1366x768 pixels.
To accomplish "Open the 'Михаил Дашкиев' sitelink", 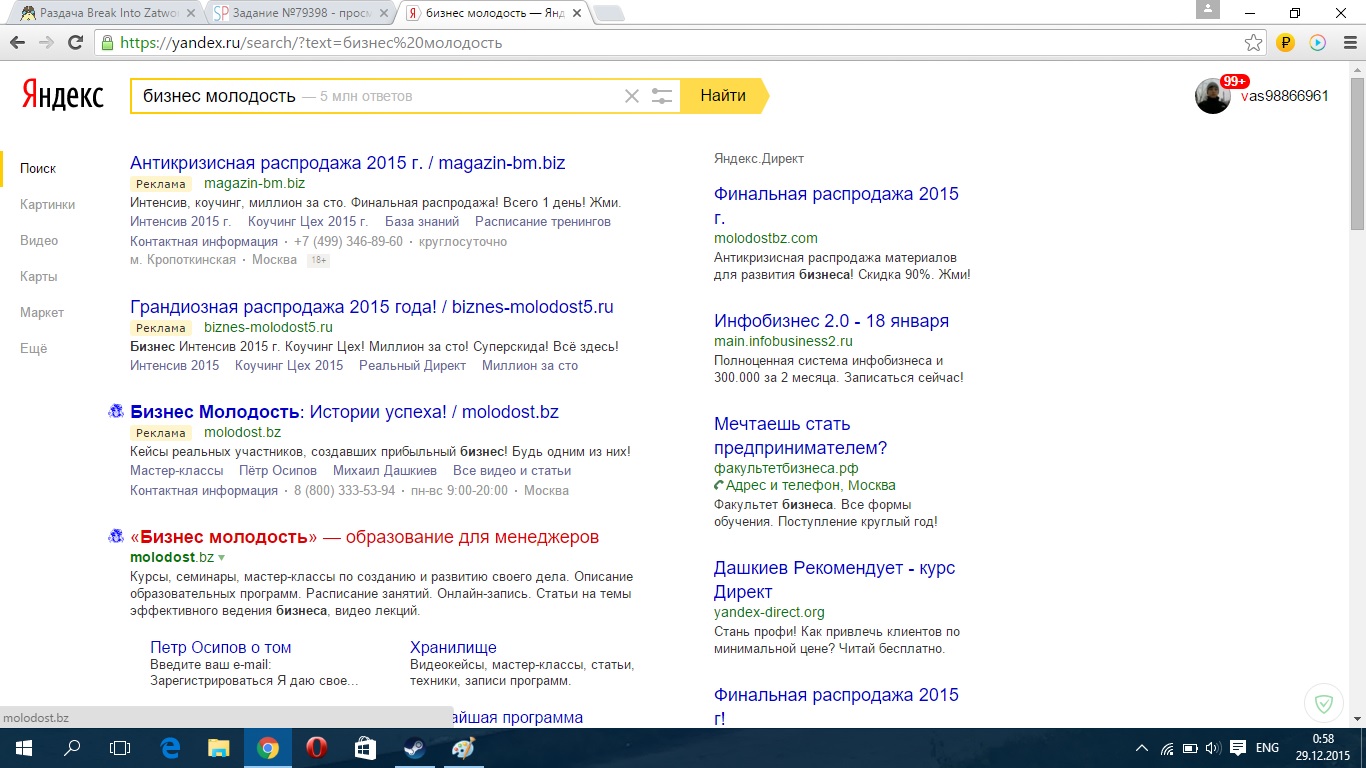I will tap(385, 471).
